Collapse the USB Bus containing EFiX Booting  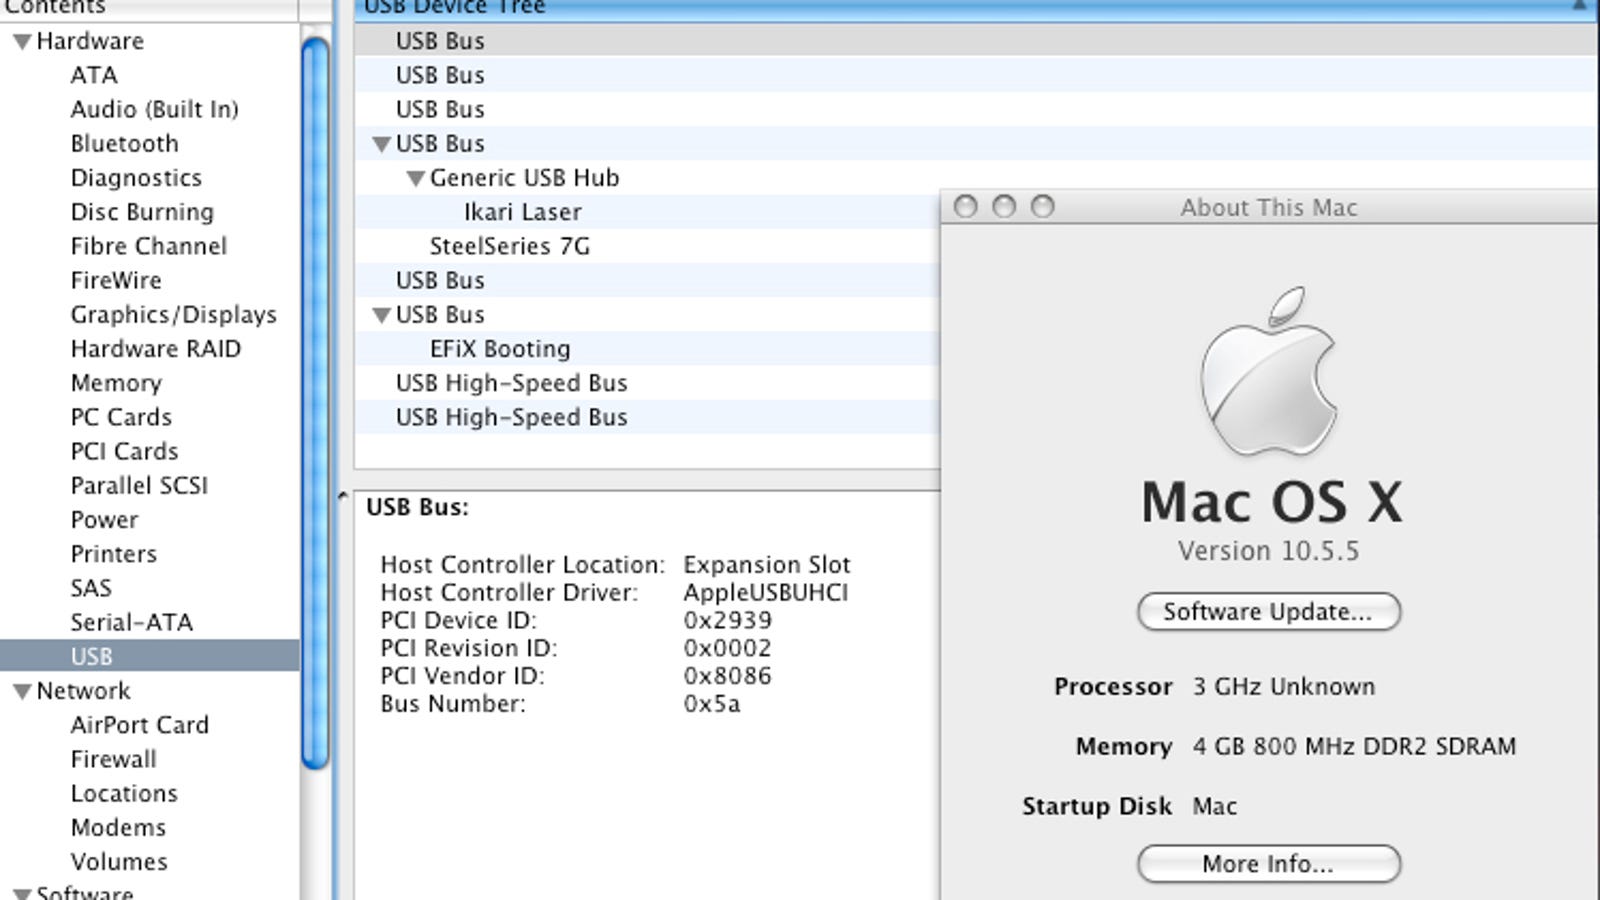pyautogui.click(x=381, y=315)
